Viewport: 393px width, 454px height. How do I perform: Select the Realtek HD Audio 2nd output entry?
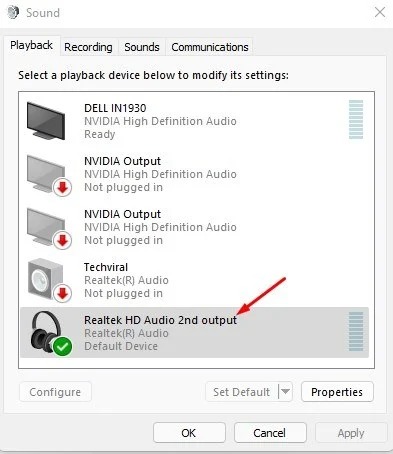point(194,332)
